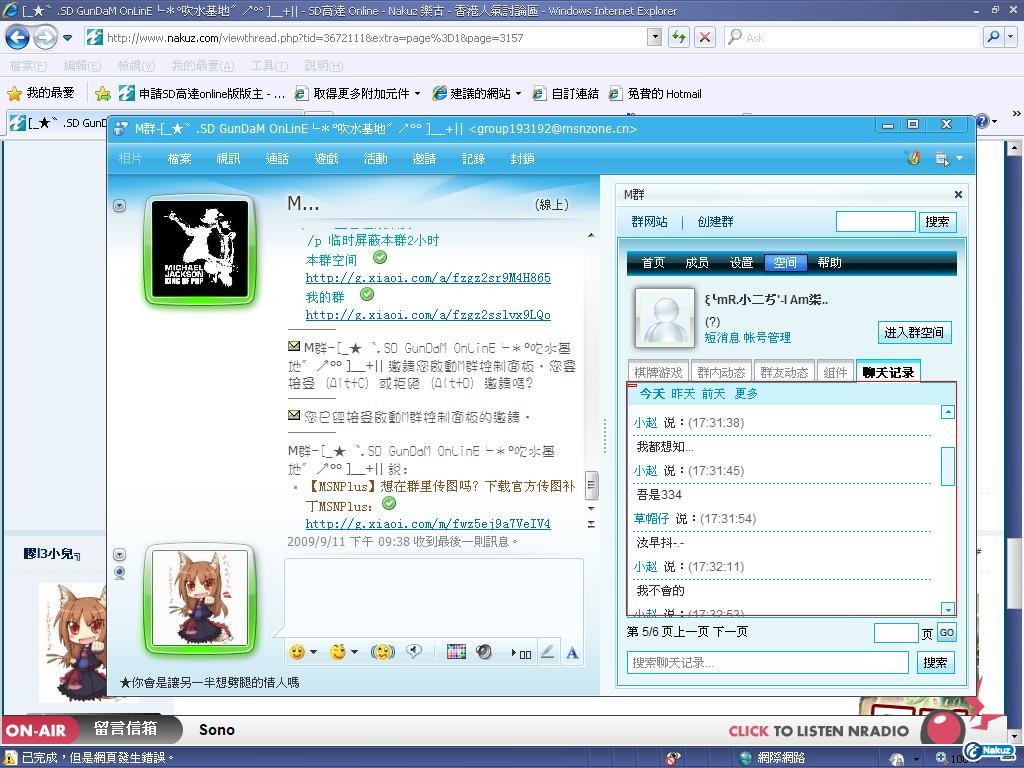Collapse contact picture with arrow toggle
Screen dimensions: 1024x768
(120, 206)
